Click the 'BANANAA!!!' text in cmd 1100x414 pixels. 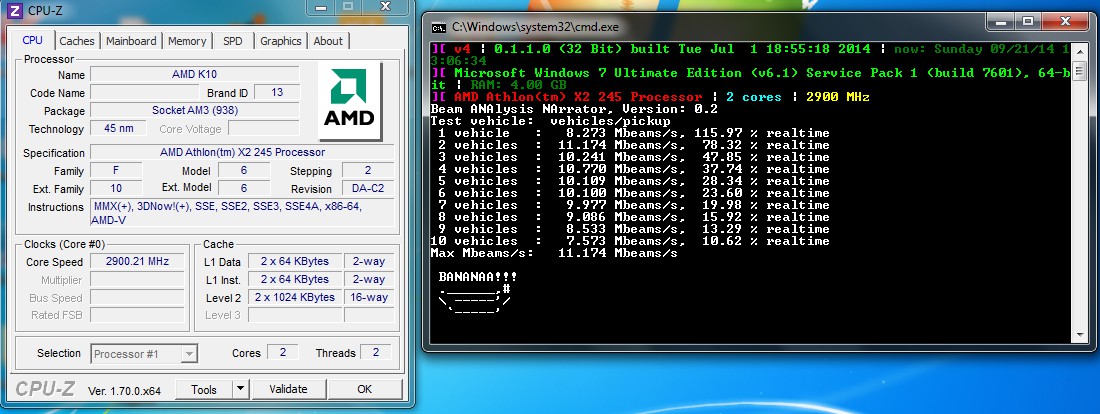tap(478, 276)
